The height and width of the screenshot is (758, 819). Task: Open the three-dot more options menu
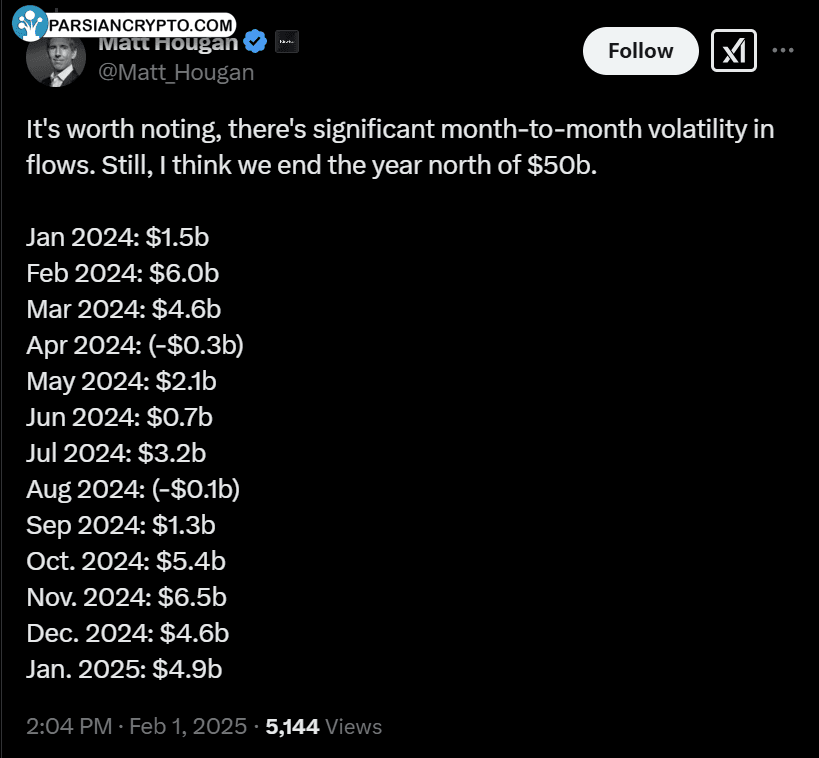coord(783,50)
